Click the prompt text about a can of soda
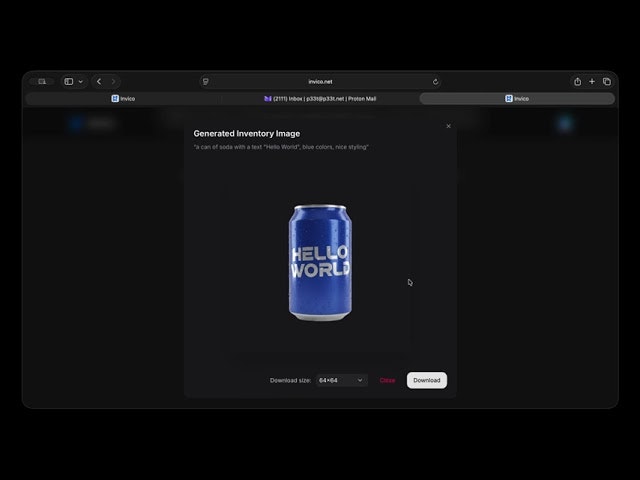Viewport: 640px width, 480px height. (281, 147)
